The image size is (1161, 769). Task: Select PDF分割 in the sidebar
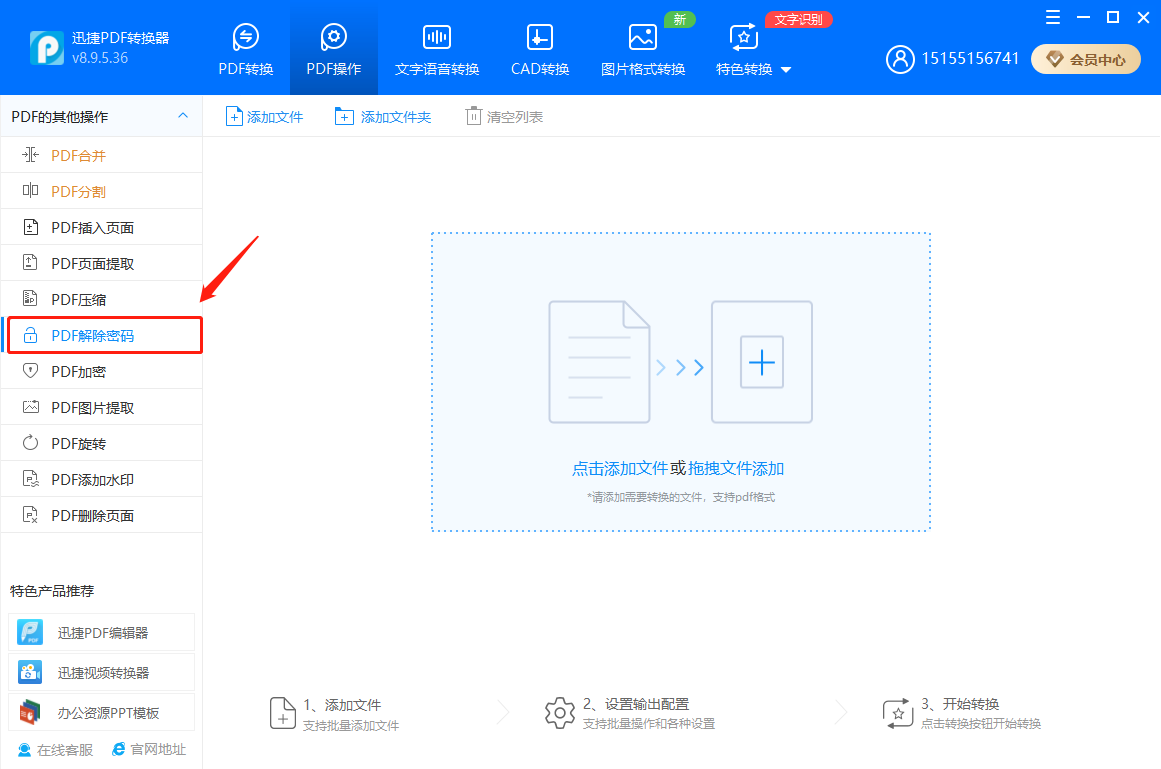pos(101,192)
